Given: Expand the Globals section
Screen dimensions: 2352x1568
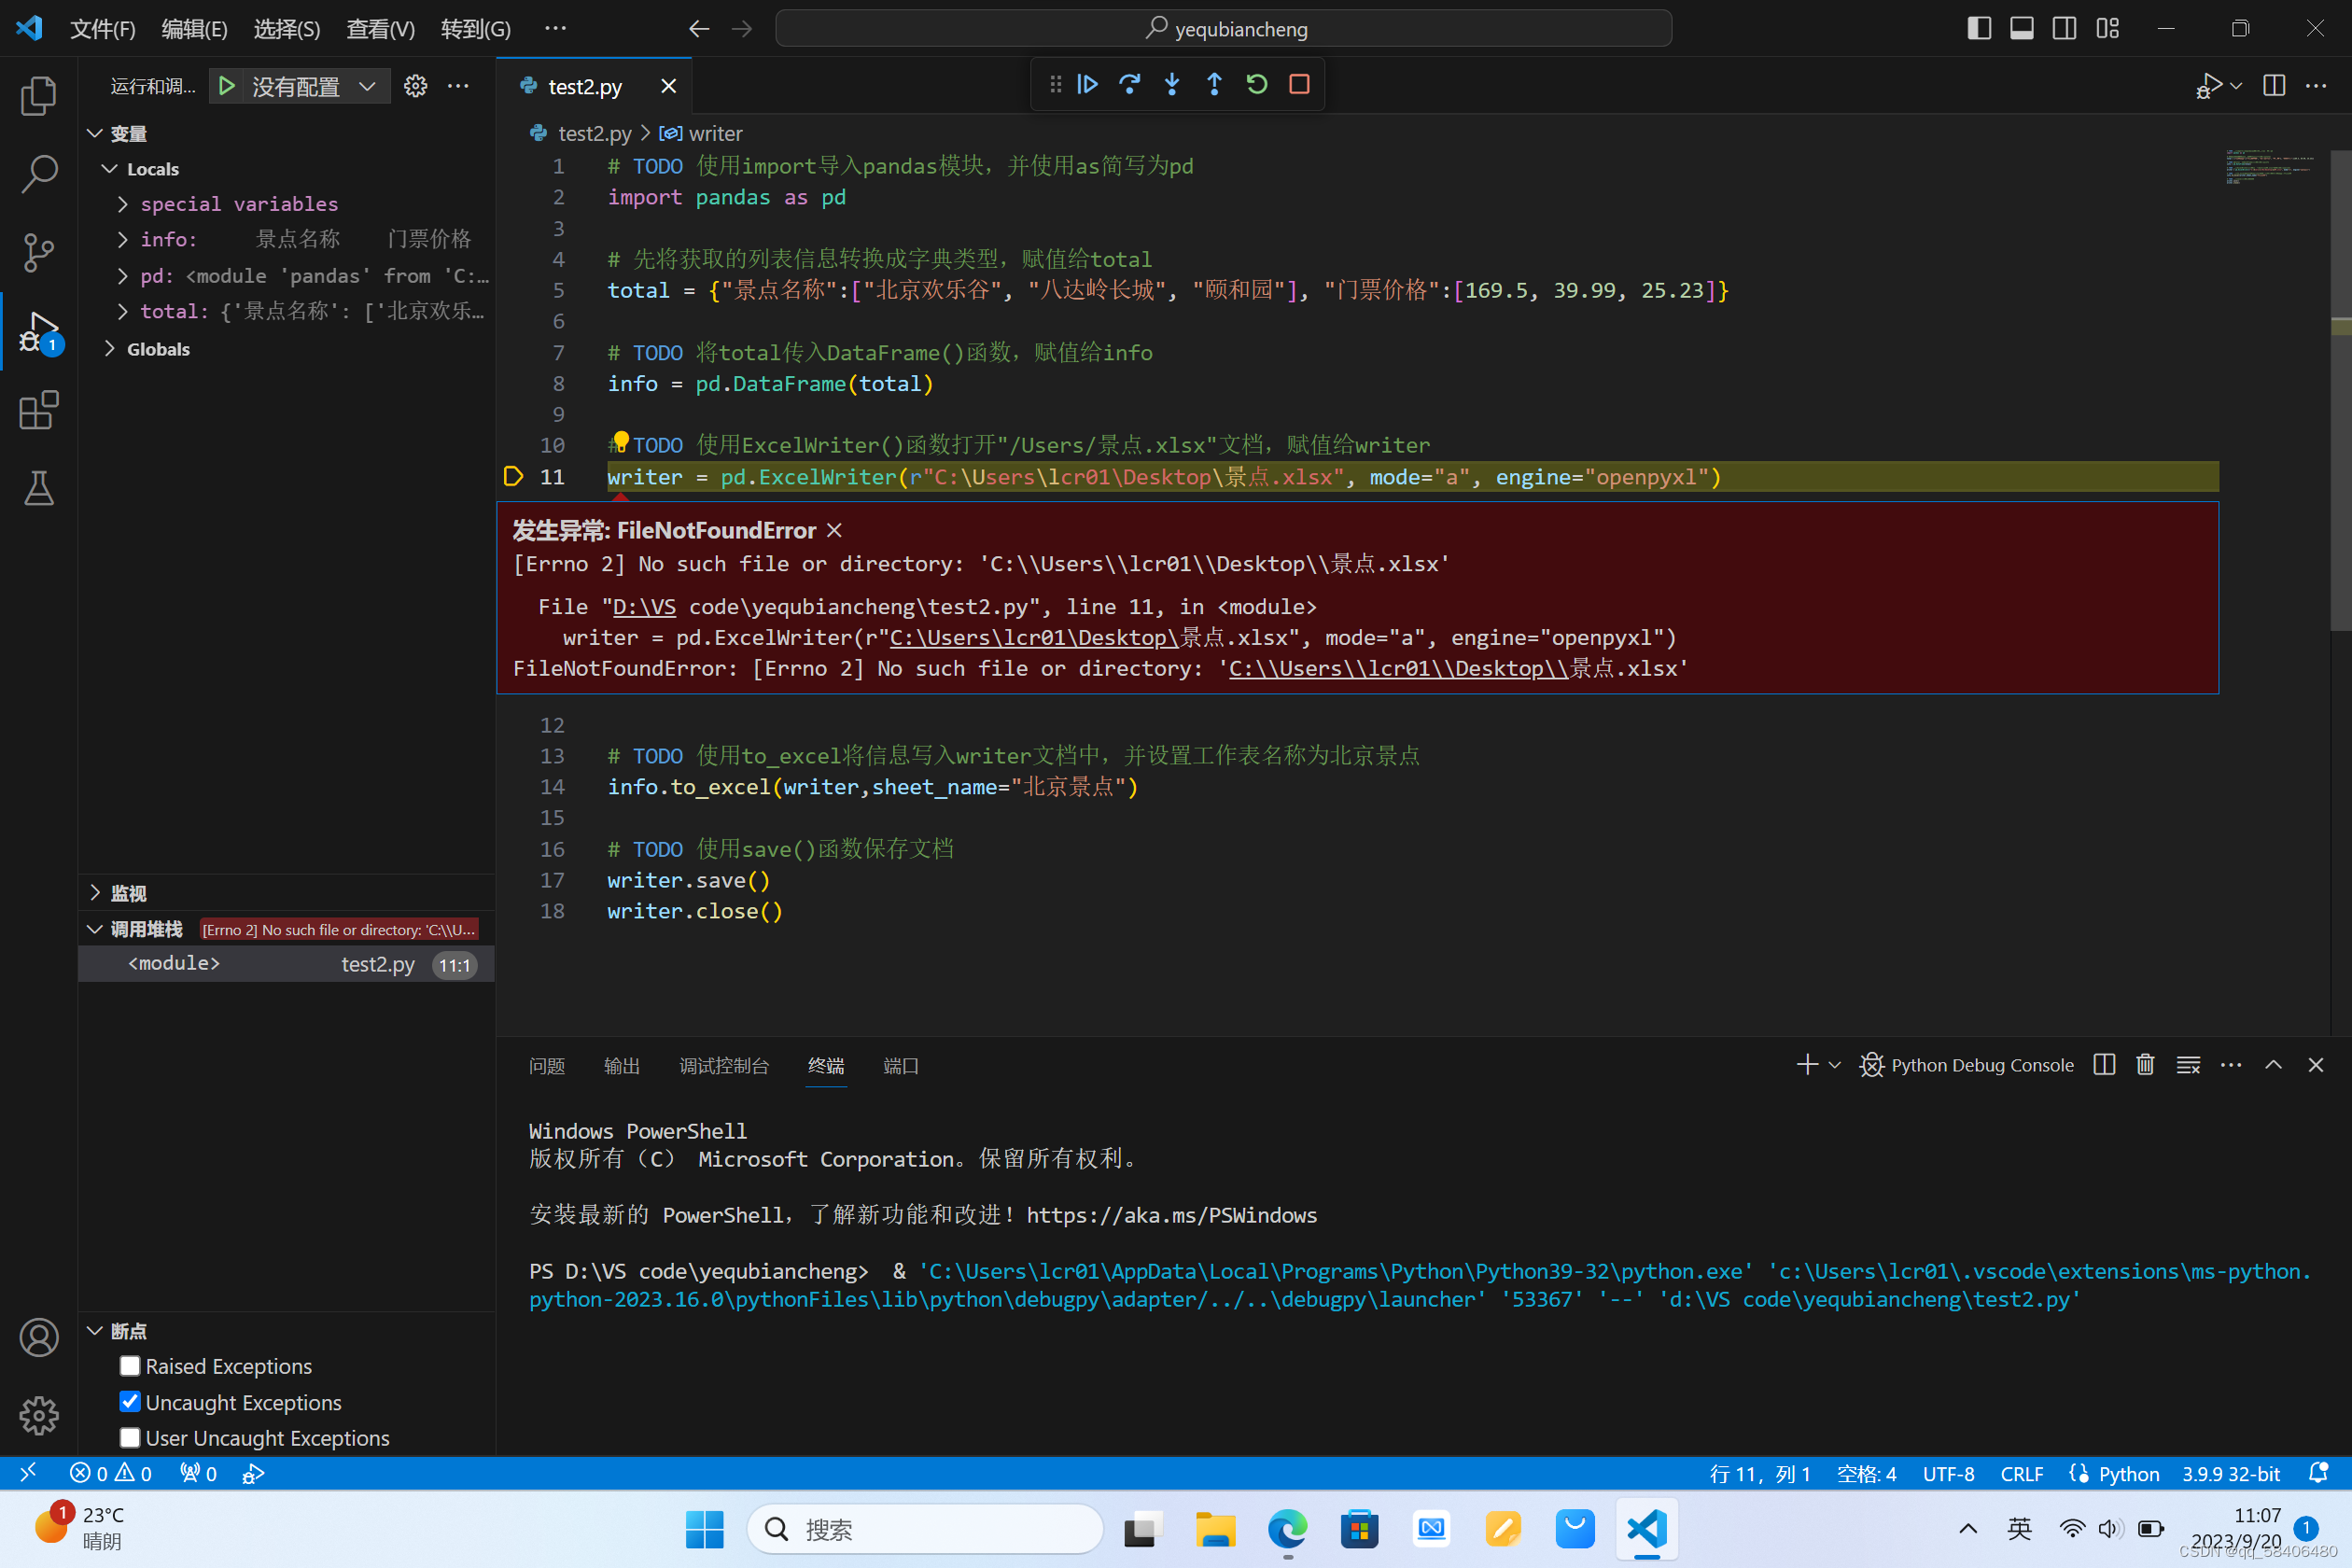Looking at the screenshot, I should click(110, 348).
